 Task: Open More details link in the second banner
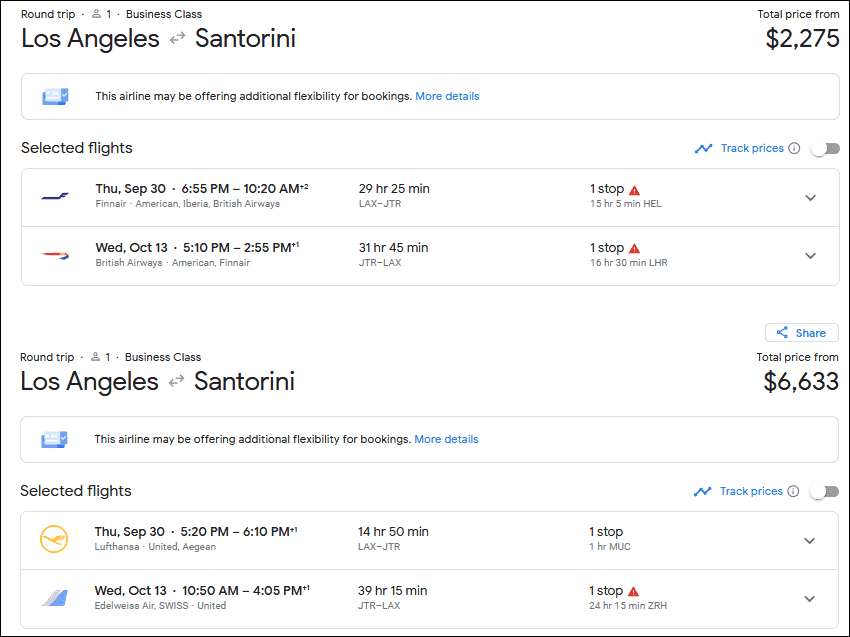[446, 440]
